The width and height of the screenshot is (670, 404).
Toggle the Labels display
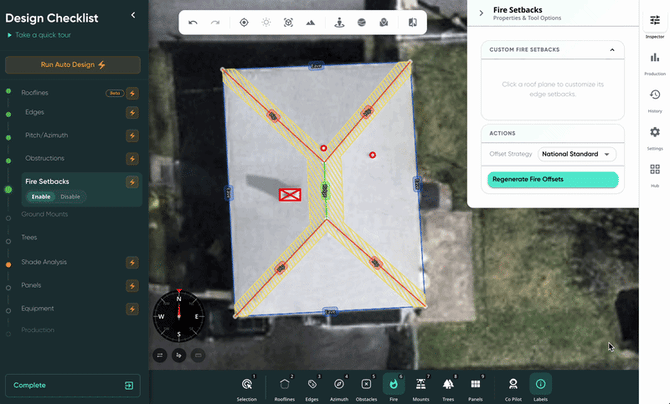coord(541,387)
